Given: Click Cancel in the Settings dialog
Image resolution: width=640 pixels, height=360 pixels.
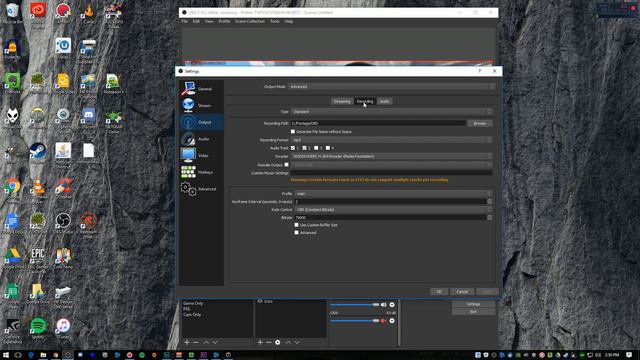Looking at the screenshot, I should tap(462, 291).
